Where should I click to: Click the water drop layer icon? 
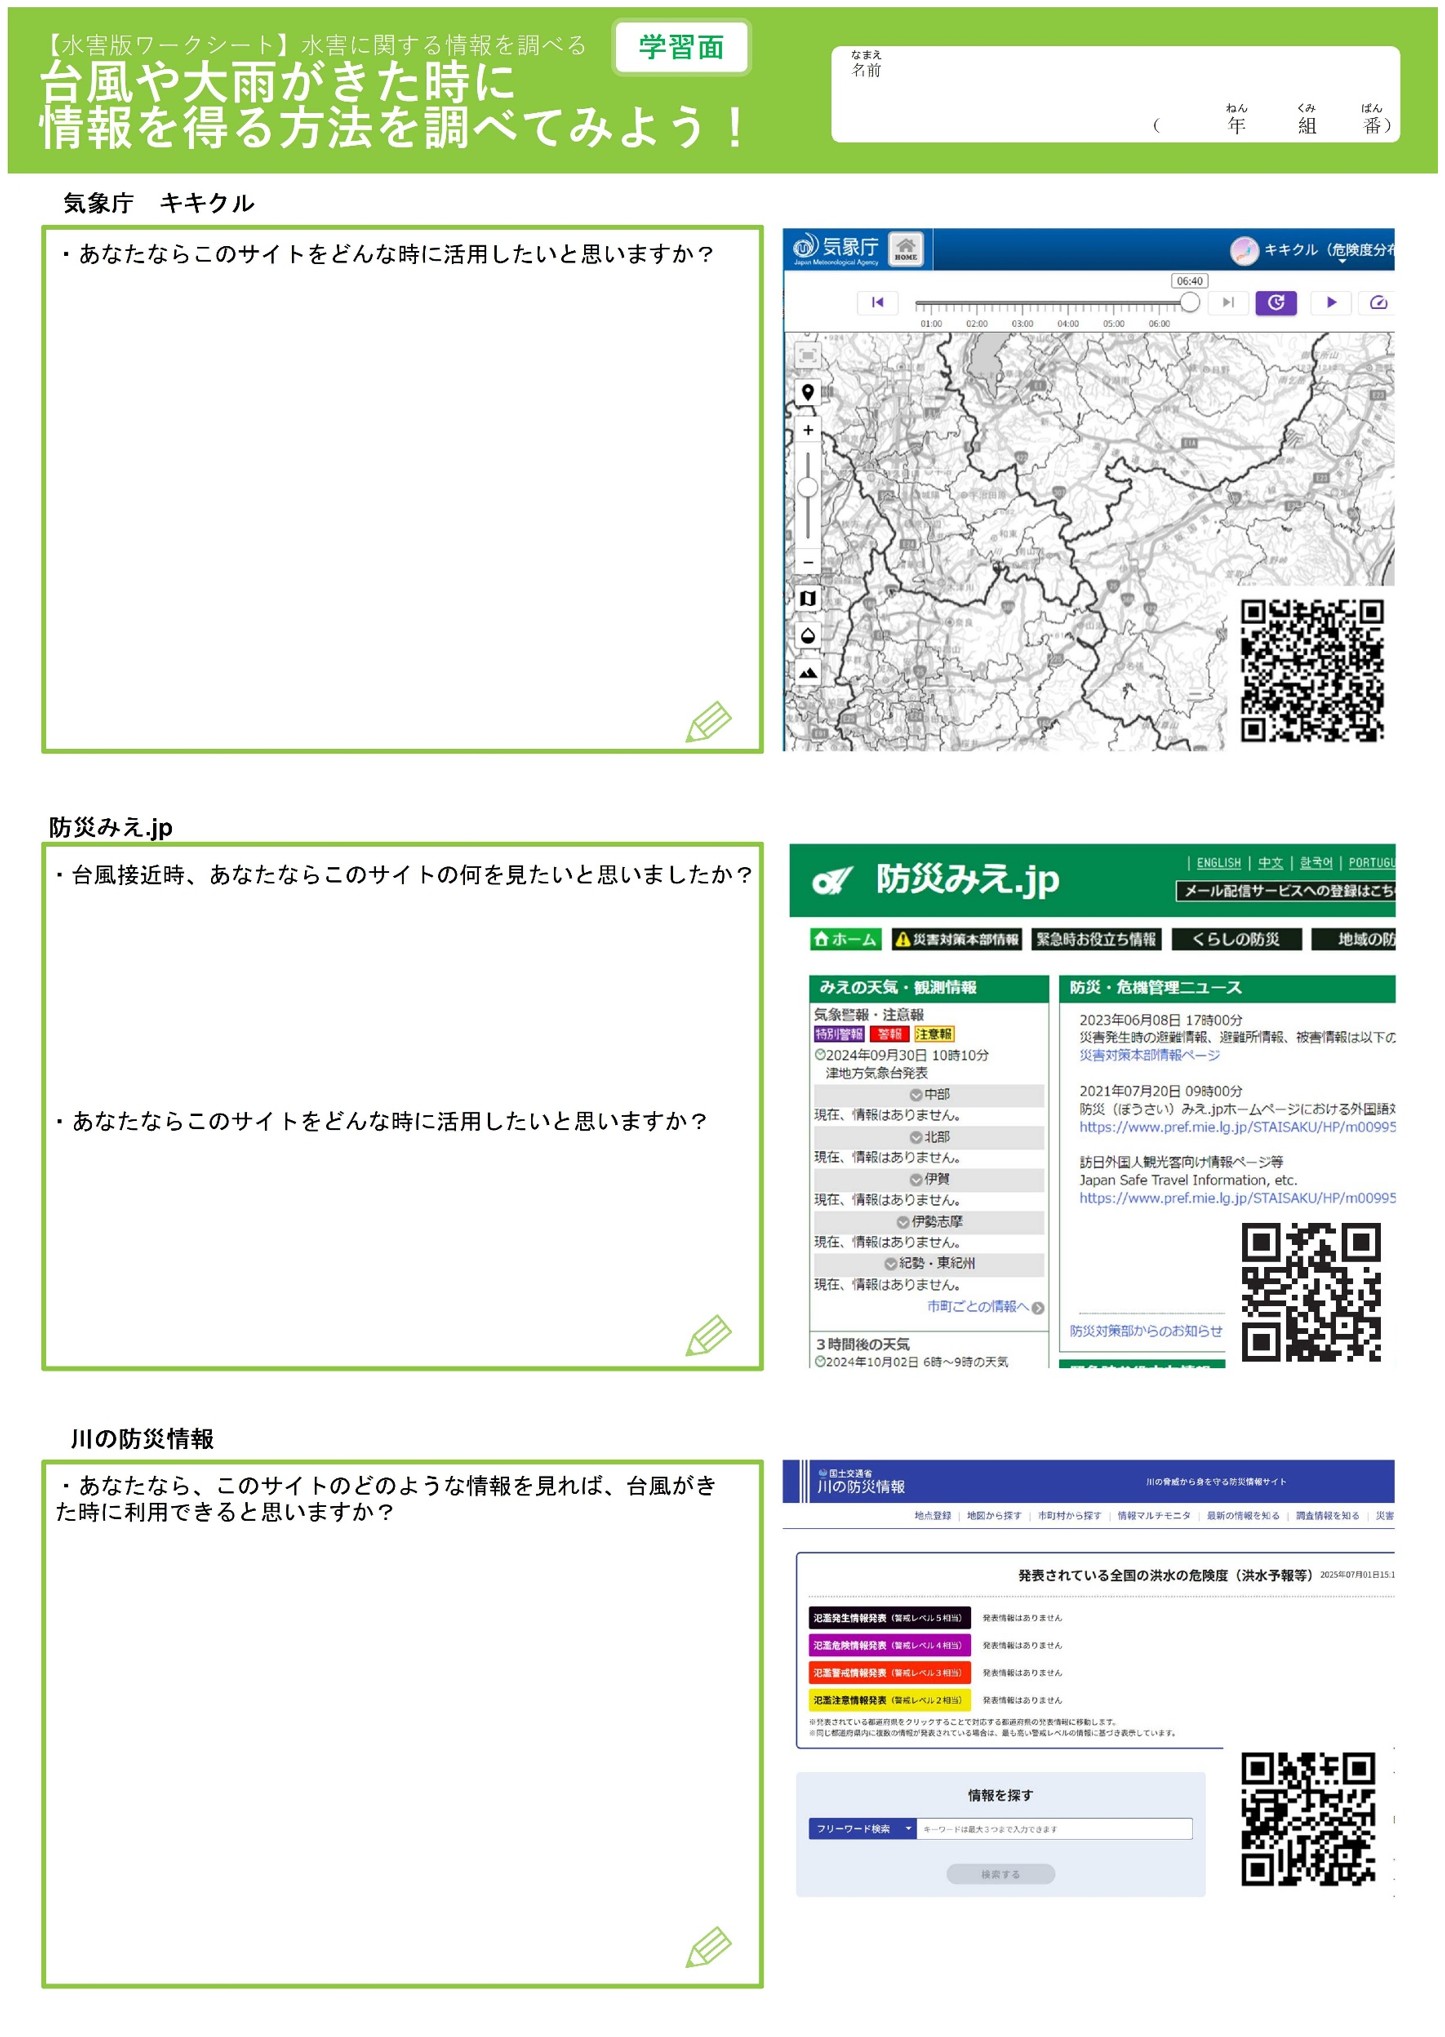(x=808, y=635)
